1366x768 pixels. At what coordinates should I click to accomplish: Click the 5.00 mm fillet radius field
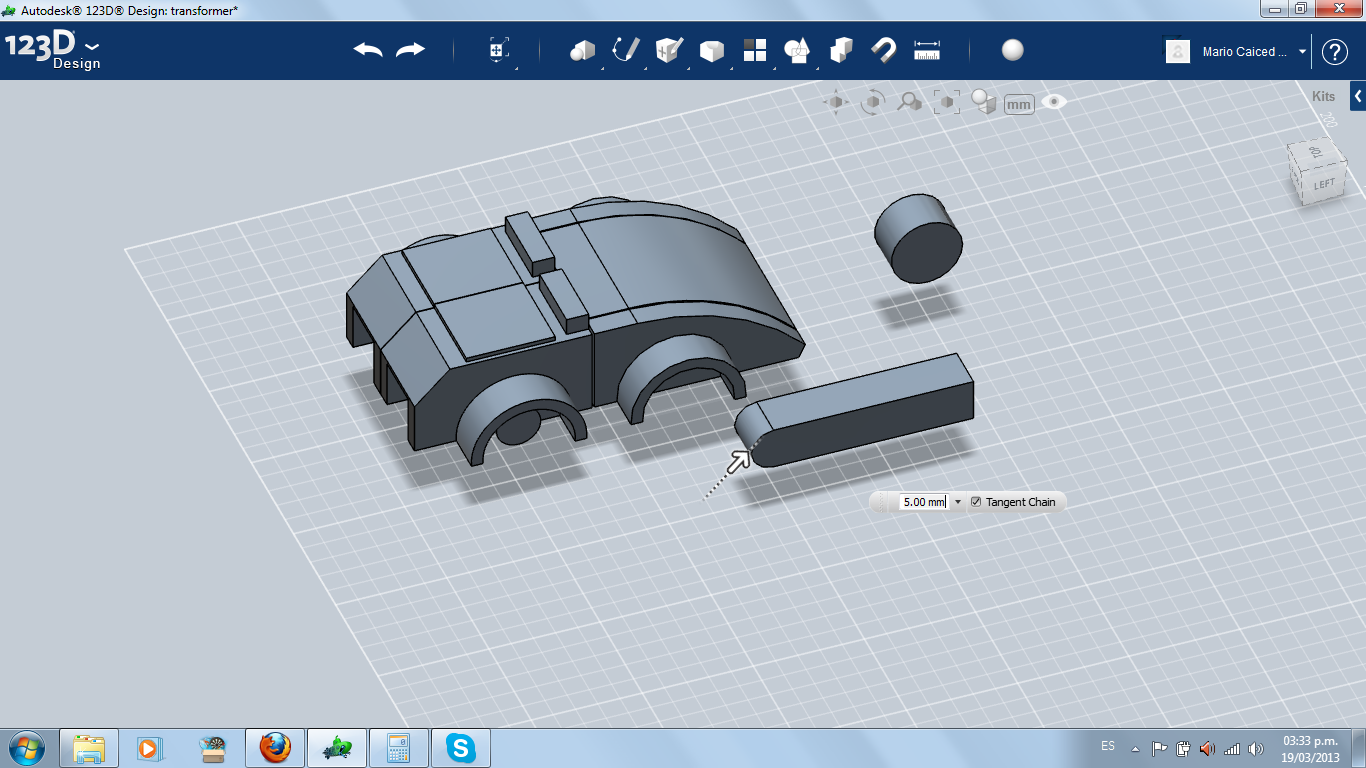pos(923,502)
